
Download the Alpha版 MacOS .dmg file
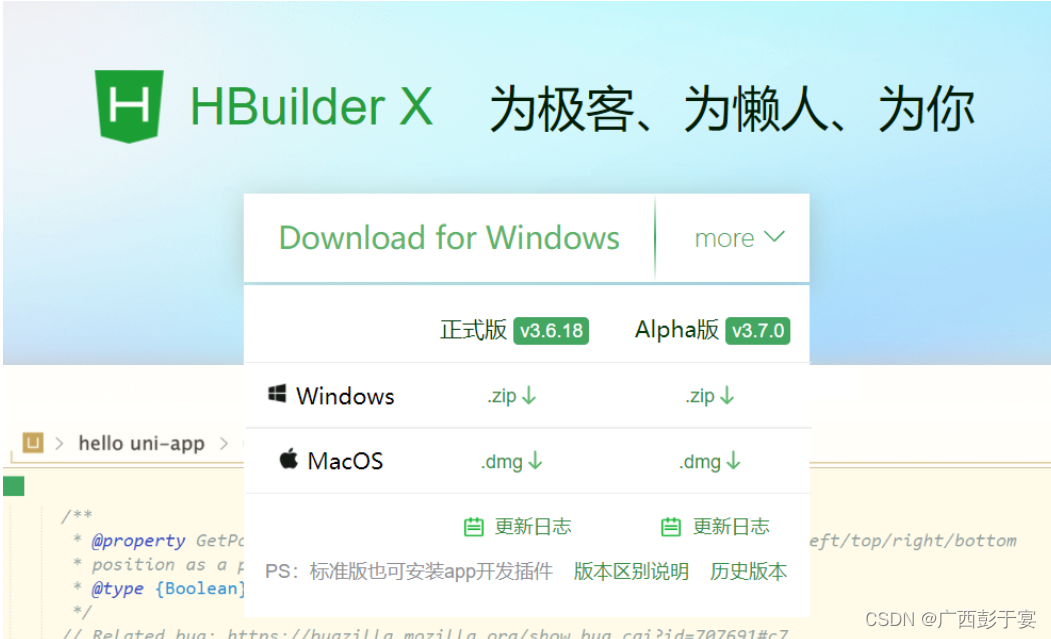click(709, 461)
